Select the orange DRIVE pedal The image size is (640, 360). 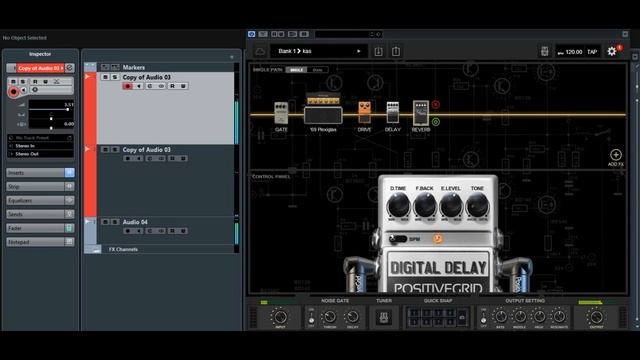coord(364,112)
